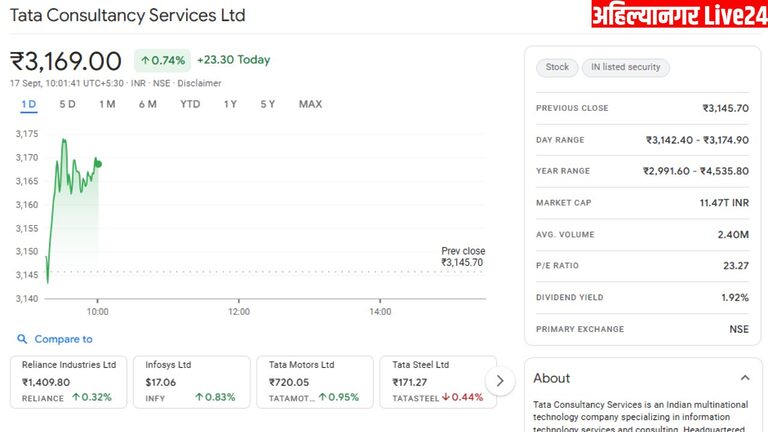
Task: Click the Compare to link
Action: (63, 340)
